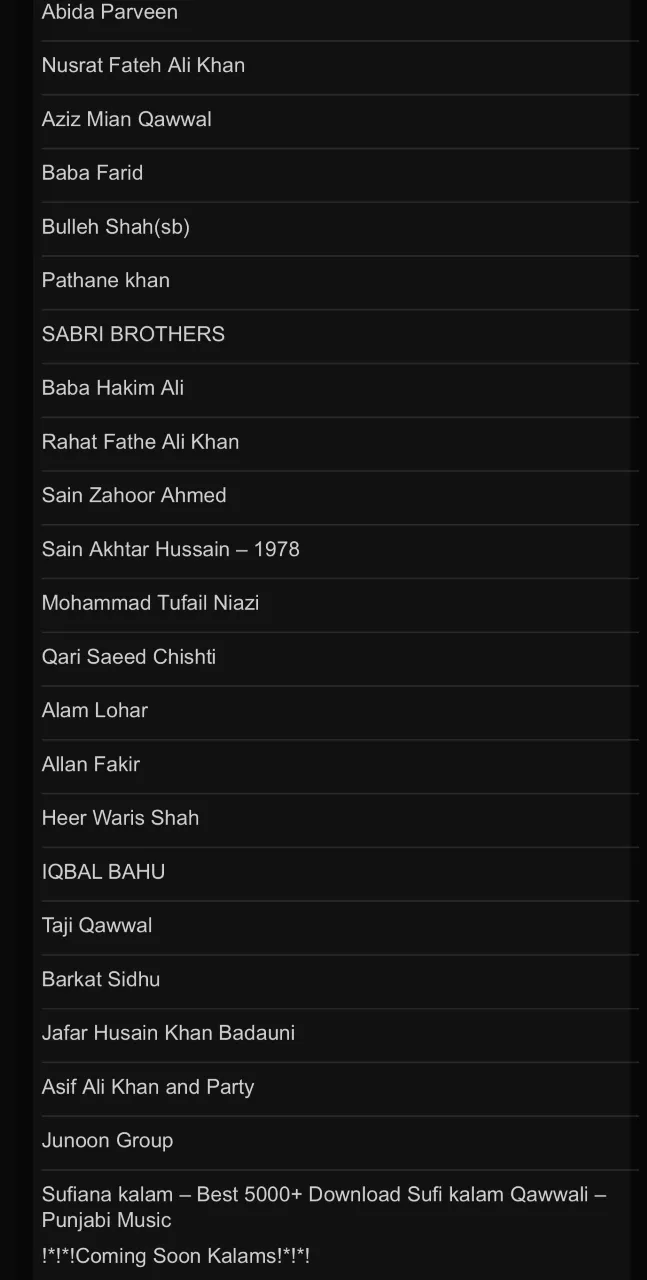This screenshot has width=647, height=1280.
Task: Tap the Baba Farid item
Action: pyautogui.click(x=92, y=173)
